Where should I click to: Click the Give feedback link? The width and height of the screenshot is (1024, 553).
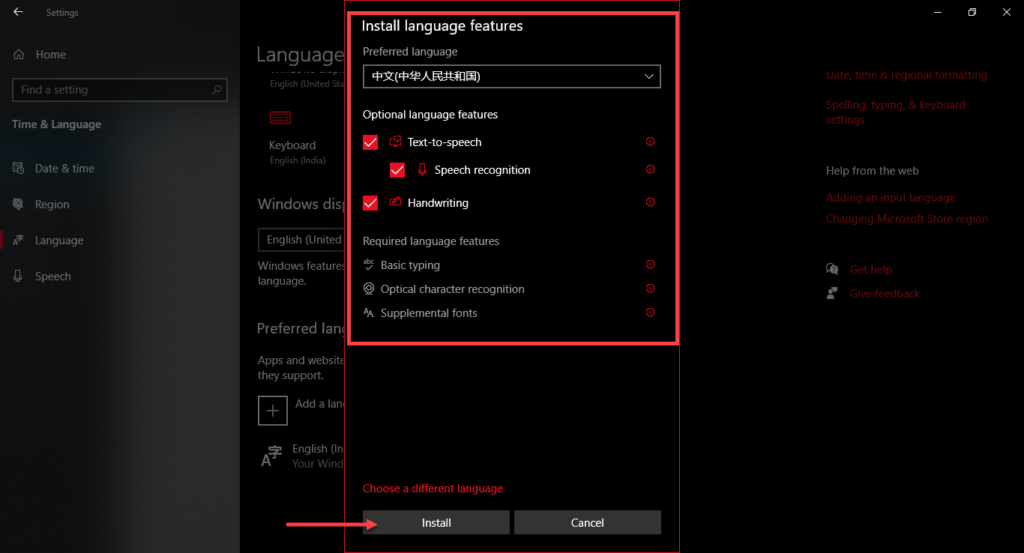[884, 293]
